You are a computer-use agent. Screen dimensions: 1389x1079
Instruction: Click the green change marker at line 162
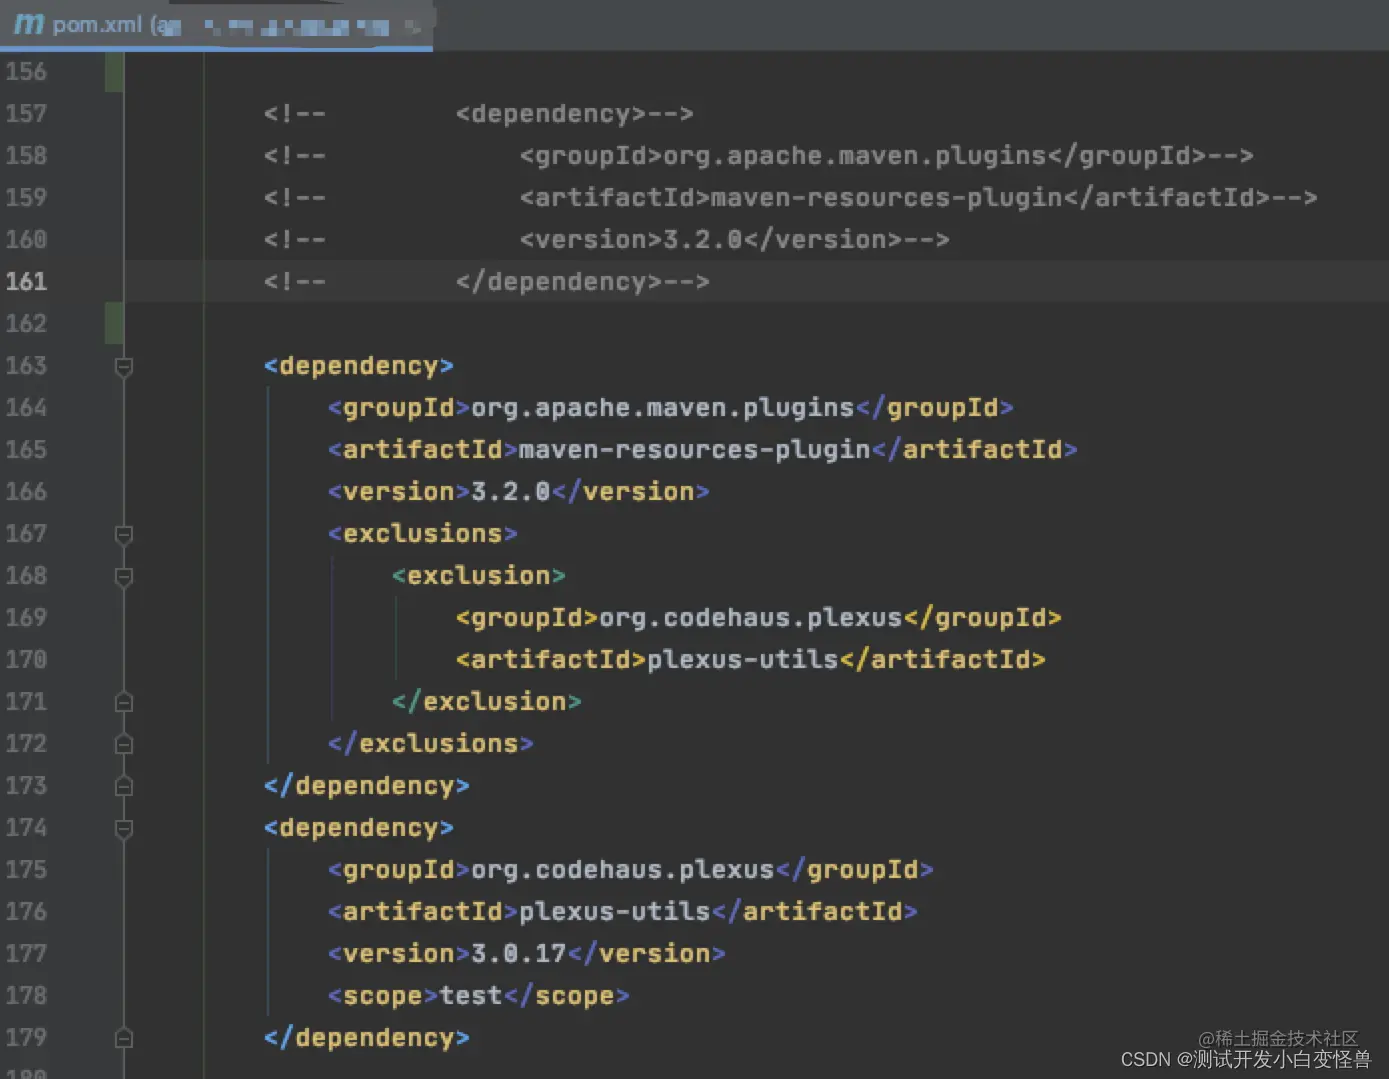114,324
